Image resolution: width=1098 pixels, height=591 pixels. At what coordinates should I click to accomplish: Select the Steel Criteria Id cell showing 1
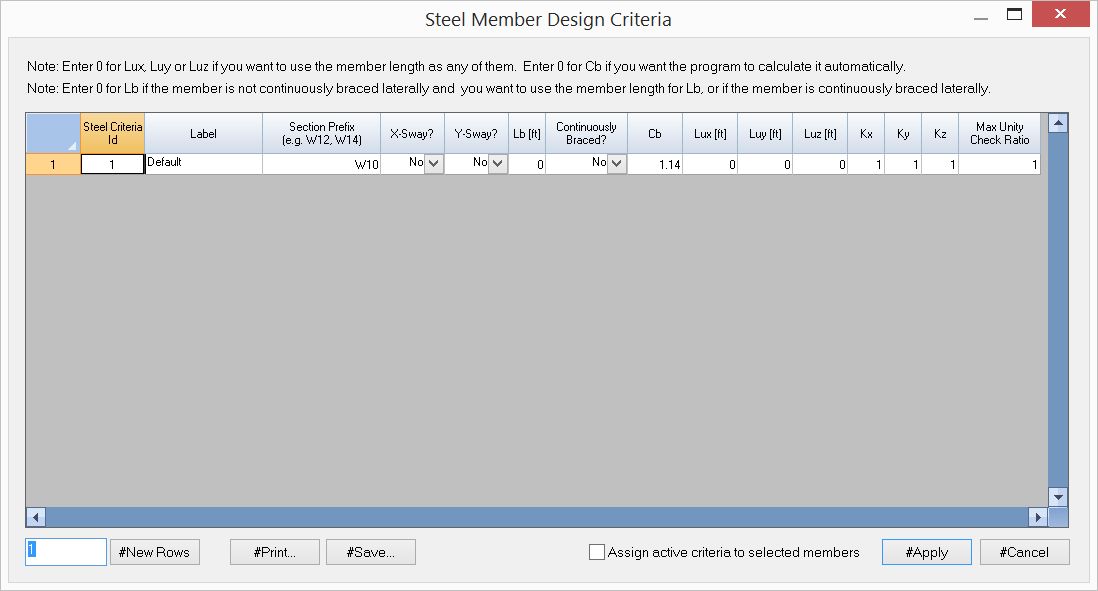pyautogui.click(x=113, y=163)
